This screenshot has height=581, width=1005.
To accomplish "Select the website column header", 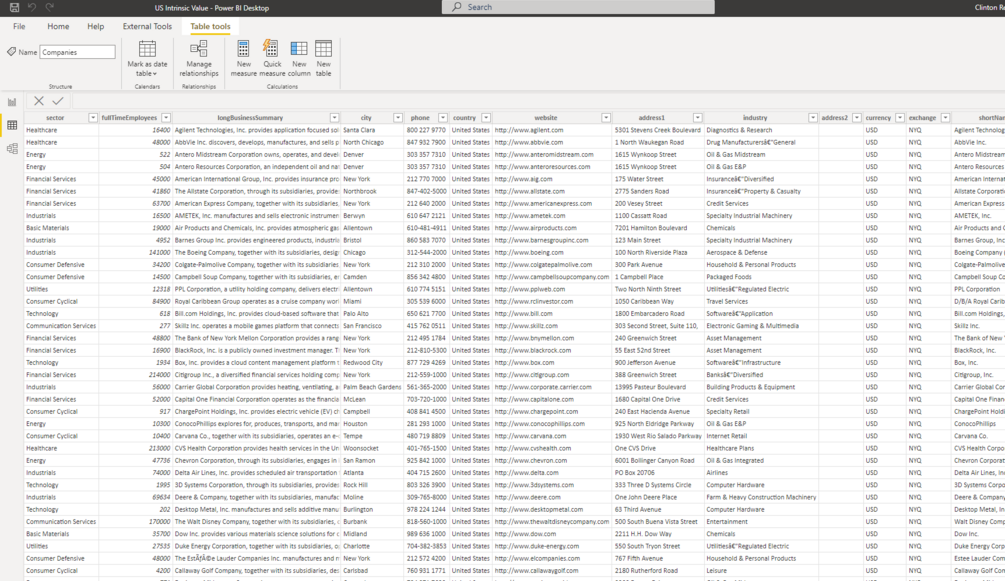I will [x=545, y=117].
